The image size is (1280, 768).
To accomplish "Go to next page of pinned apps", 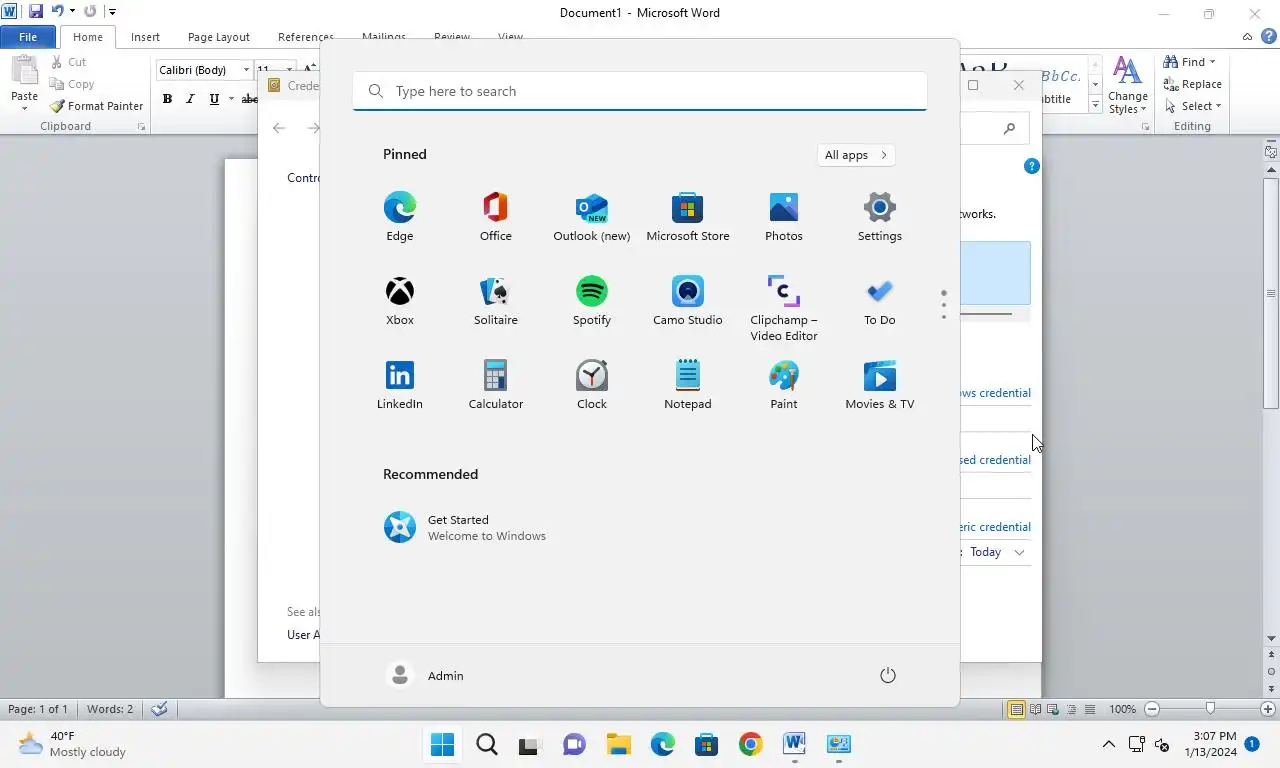I will click(x=944, y=317).
